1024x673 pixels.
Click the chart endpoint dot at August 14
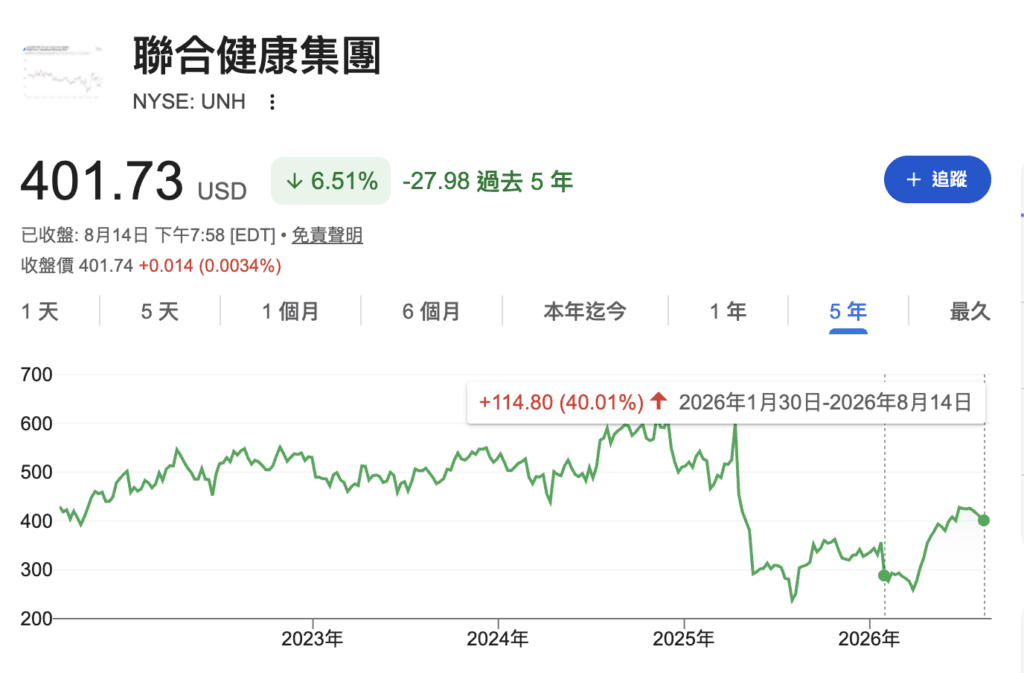click(984, 520)
